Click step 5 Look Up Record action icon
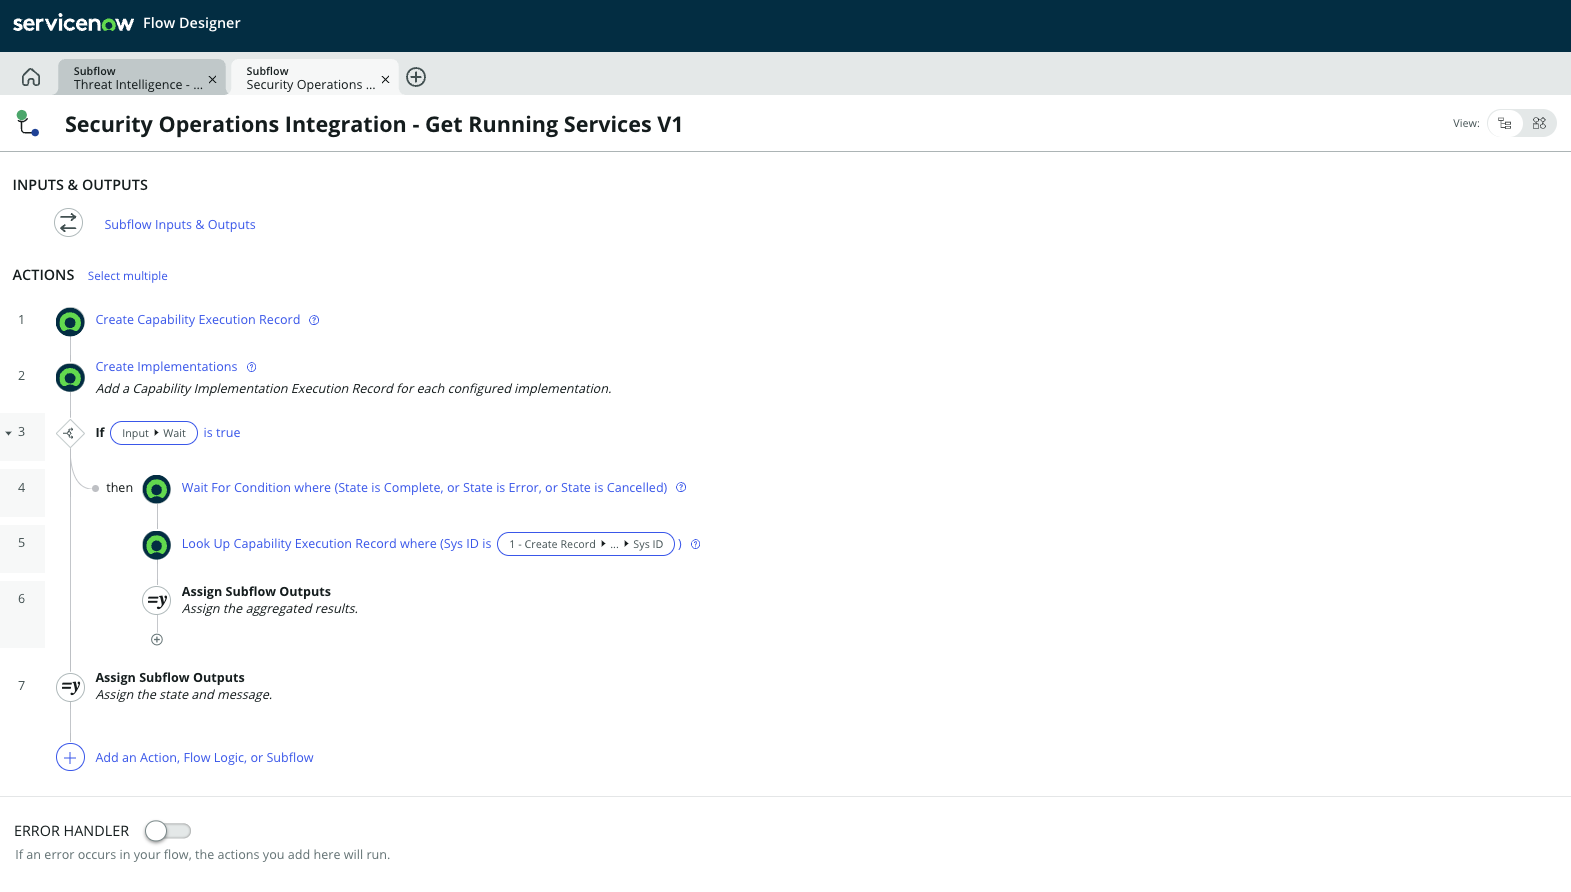Image resolution: width=1571 pixels, height=892 pixels. (157, 545)
